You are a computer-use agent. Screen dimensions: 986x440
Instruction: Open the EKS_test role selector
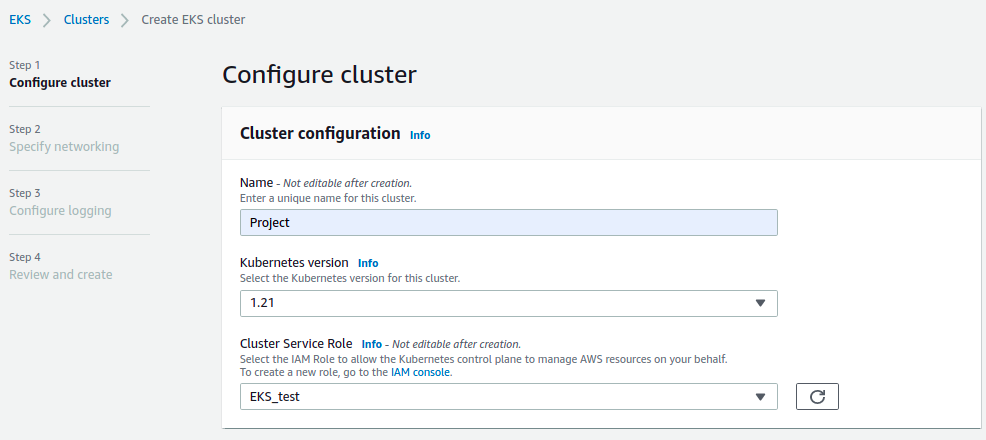tap(509, 397)
